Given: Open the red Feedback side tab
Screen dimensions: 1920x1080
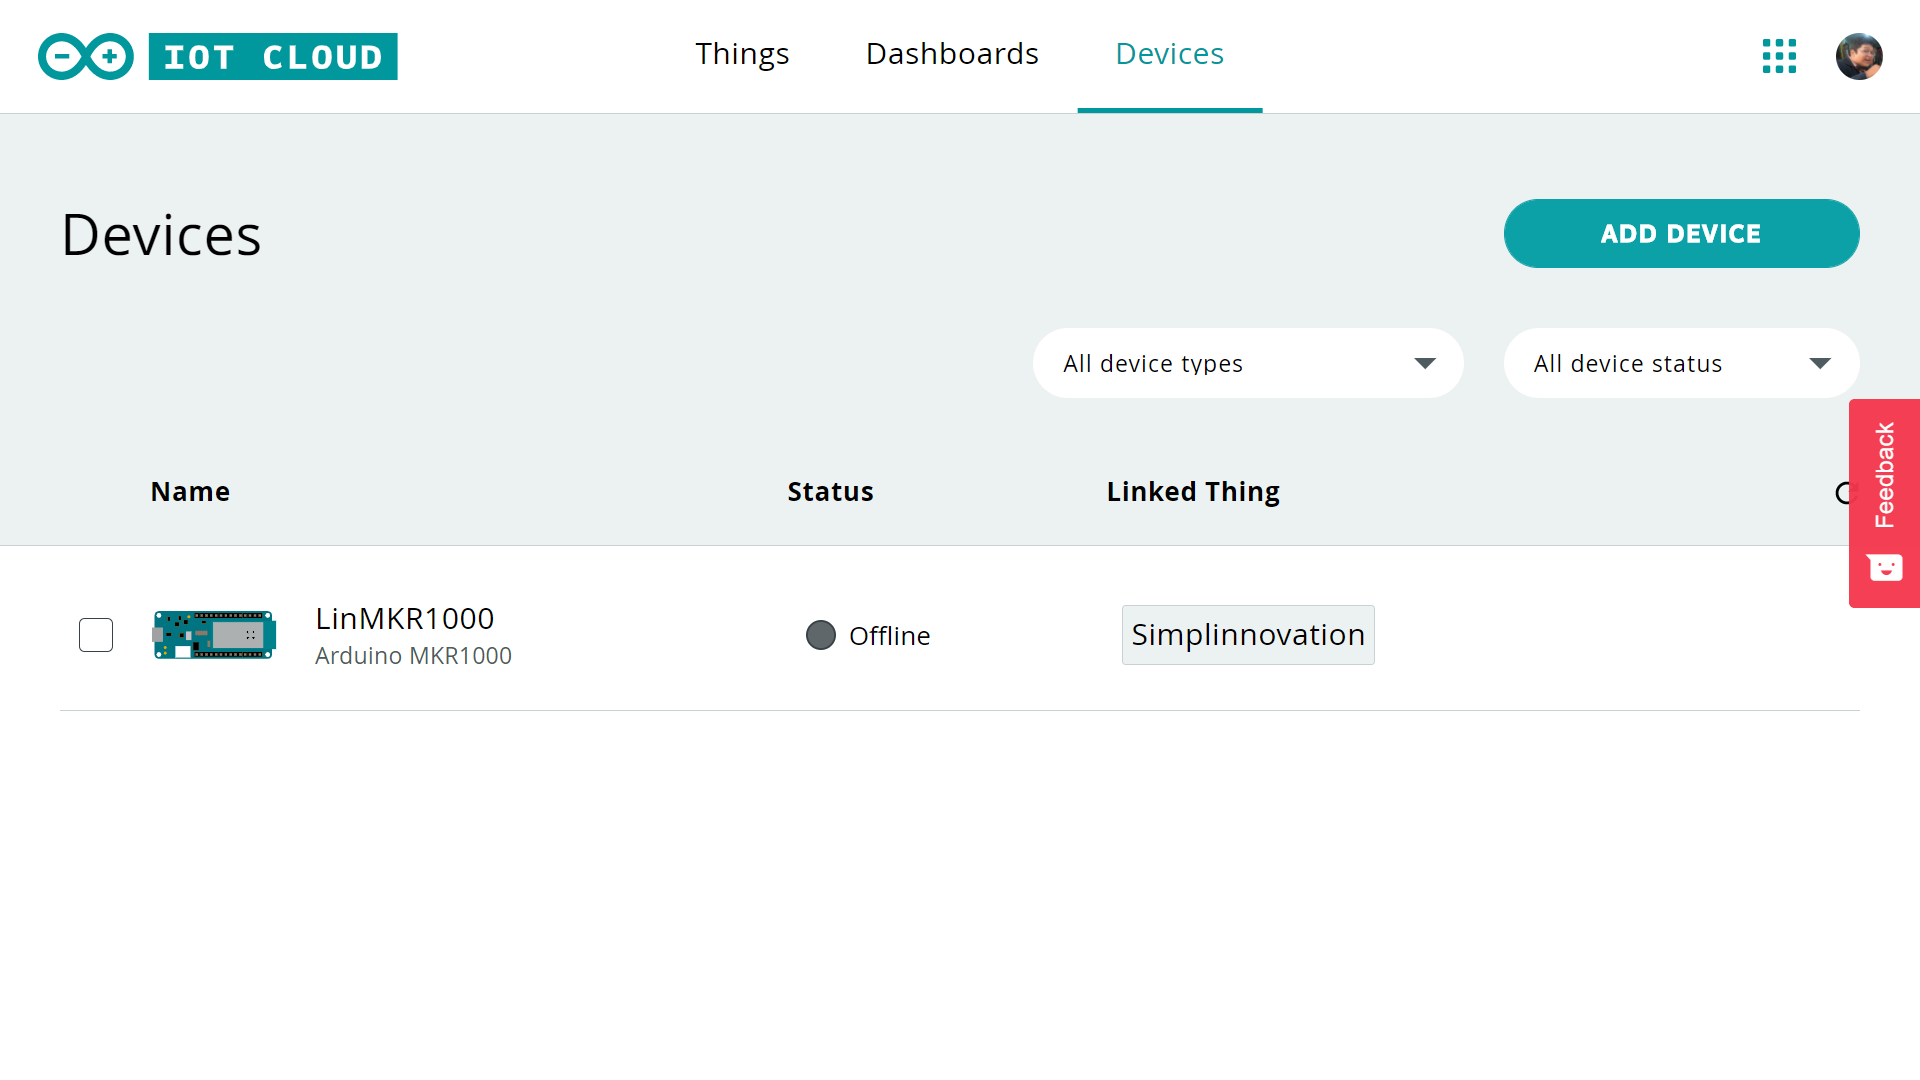Looking at the screenshot, I should [1885, 475].
